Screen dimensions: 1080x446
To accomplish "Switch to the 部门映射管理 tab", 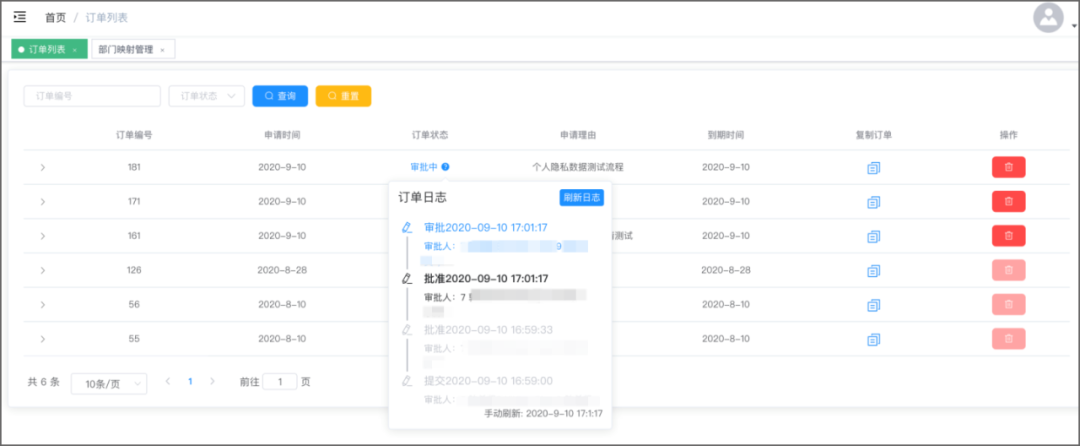I will 132,50.
